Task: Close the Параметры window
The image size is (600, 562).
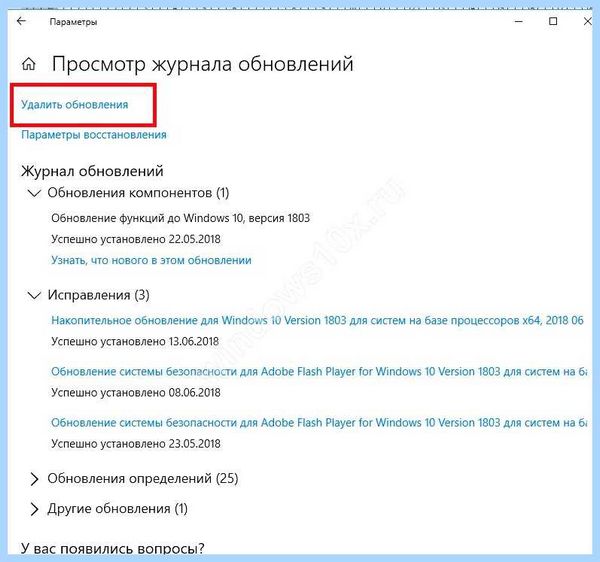Action: point(588,21)
